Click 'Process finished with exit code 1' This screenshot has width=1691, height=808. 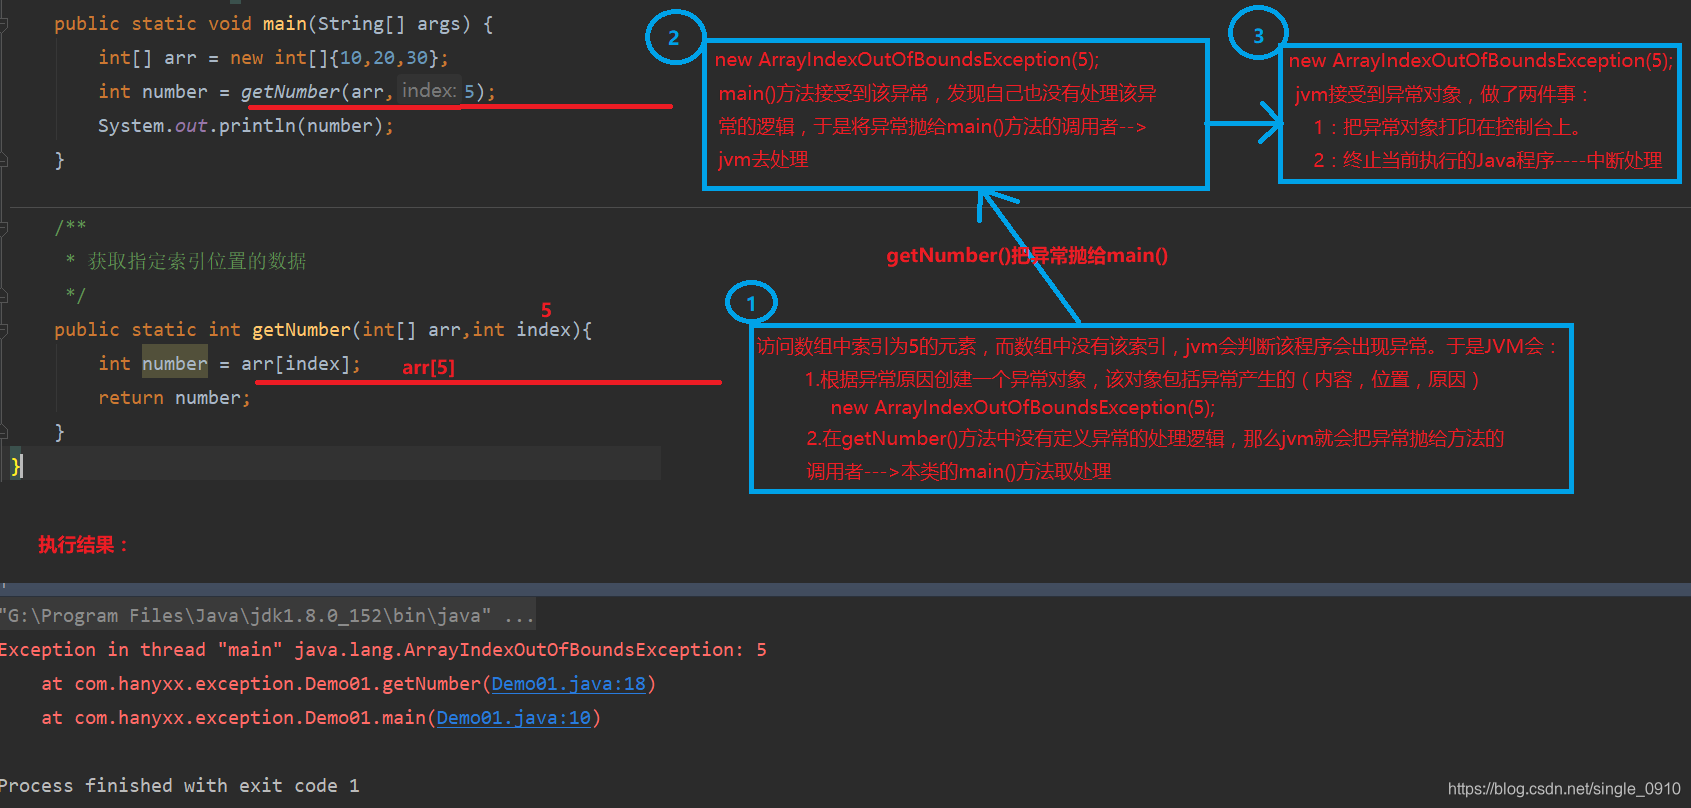pyautogui.click(x=180, y=786)
